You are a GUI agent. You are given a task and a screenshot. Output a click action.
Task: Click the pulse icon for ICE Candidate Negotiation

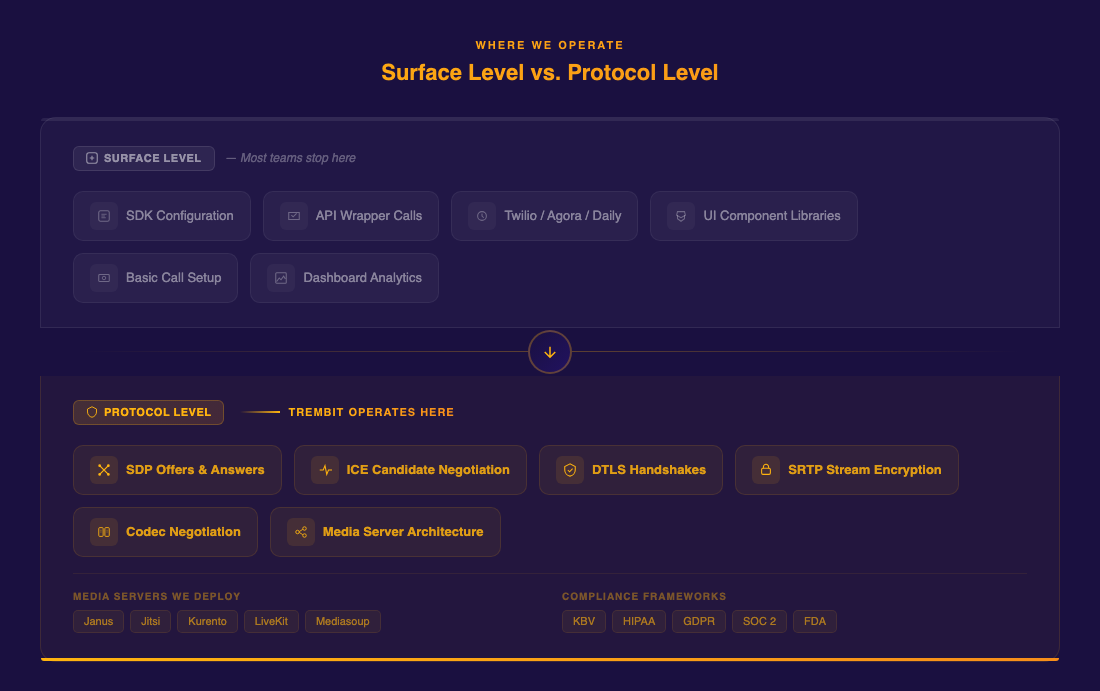click(x=325, y=470)
